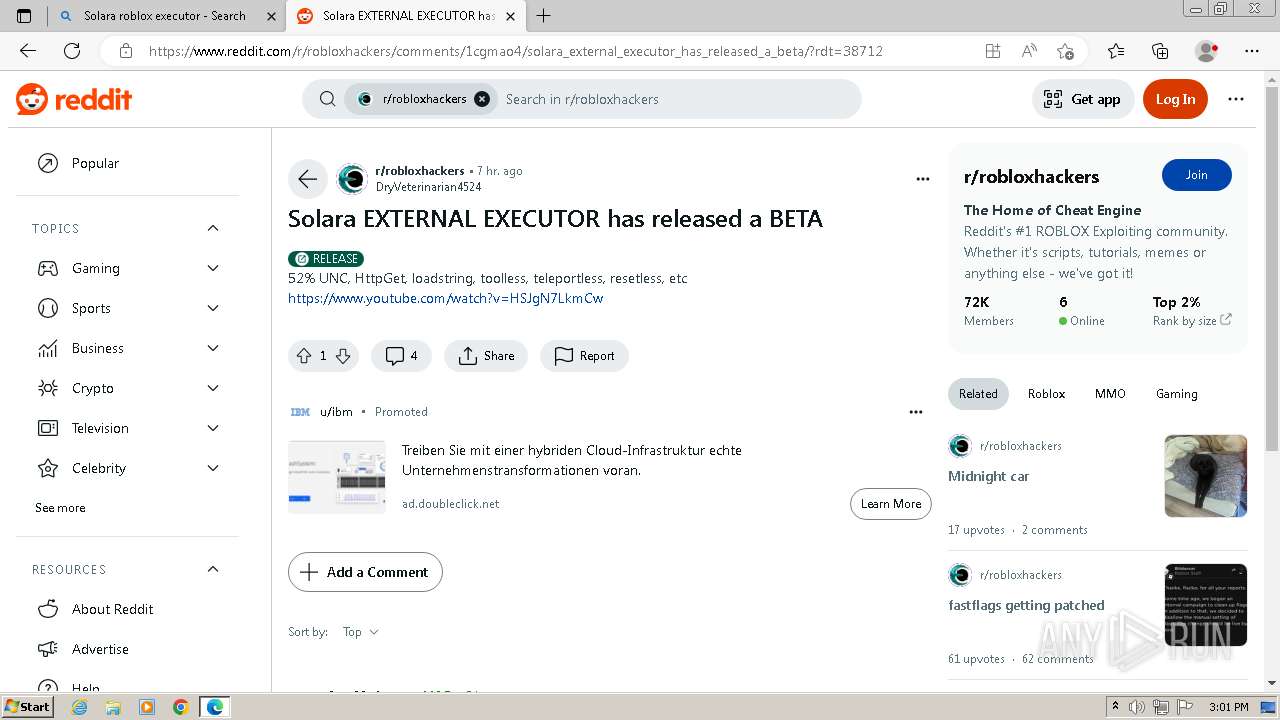Open the post overflow menu dots
The width and height of the screenshot is (1280, 720).
tap(923, 179)
